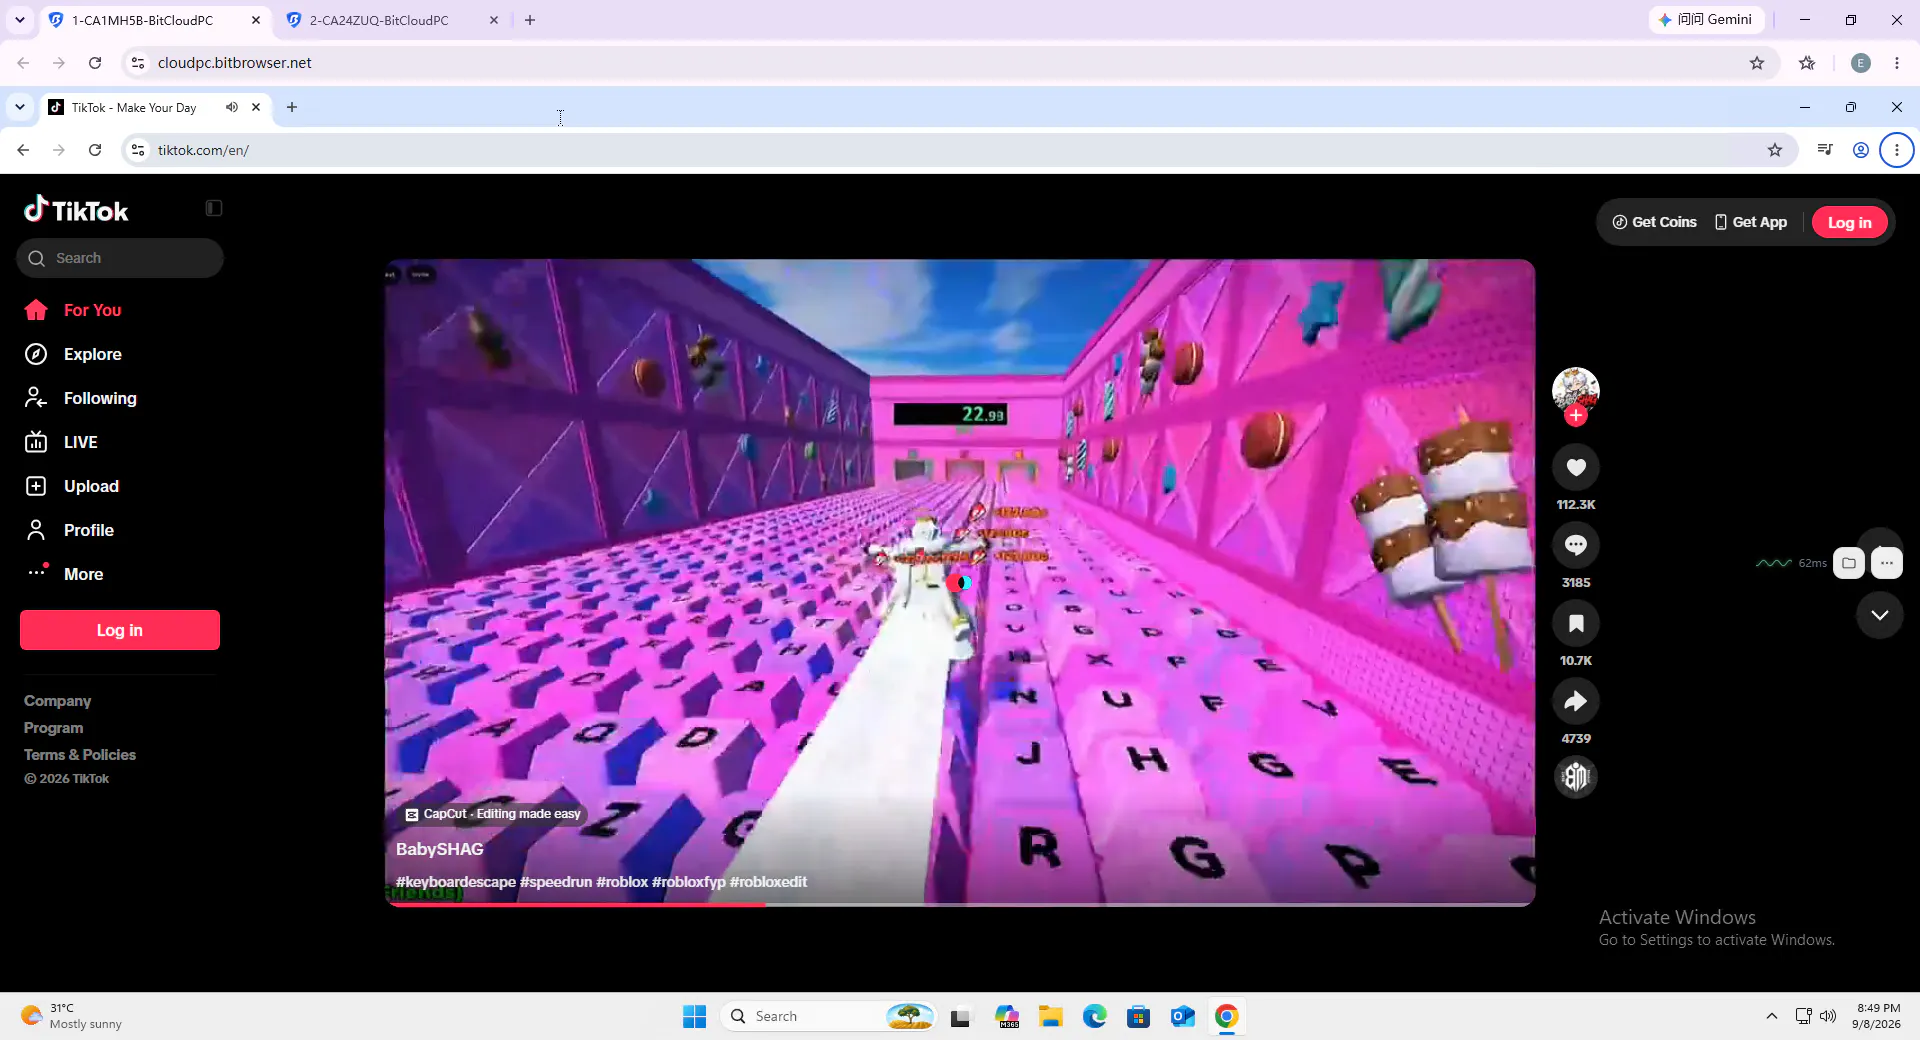Screen dimensions: 1920x1040
Task: Mute the TikTok tab audio icon
Action: (231, 107)
